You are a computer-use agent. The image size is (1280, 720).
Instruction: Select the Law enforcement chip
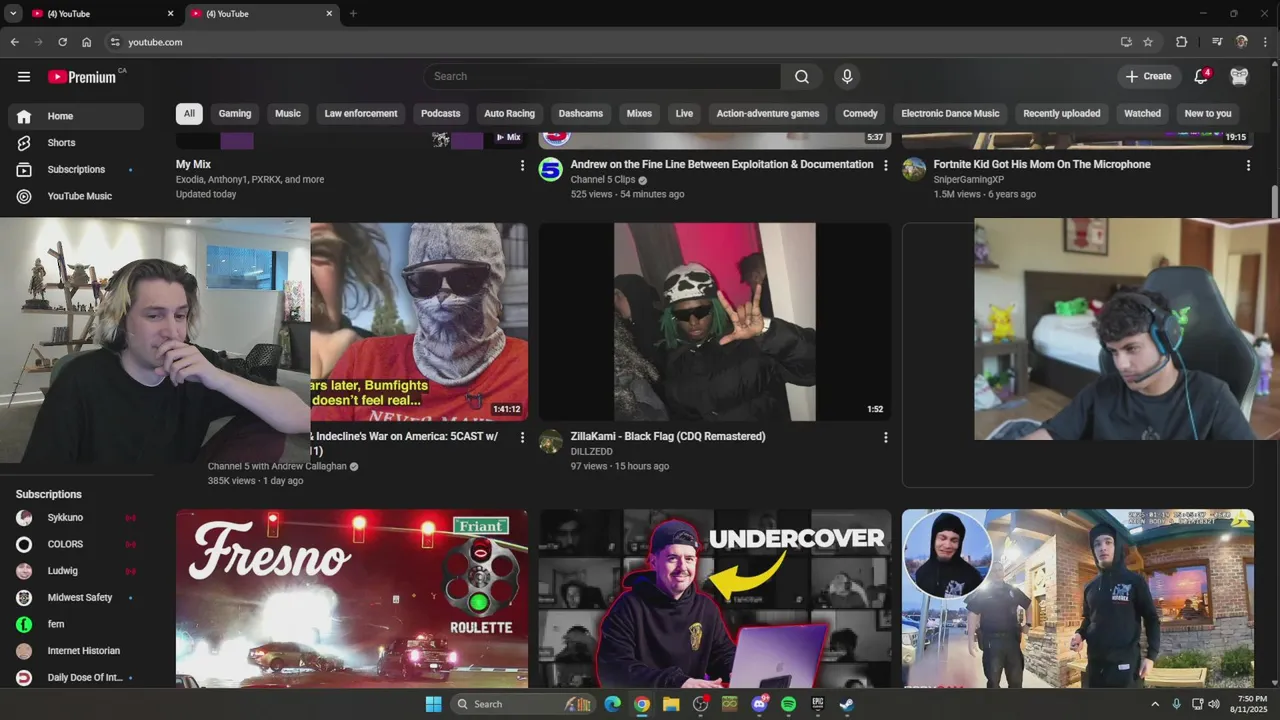point(361,114)
